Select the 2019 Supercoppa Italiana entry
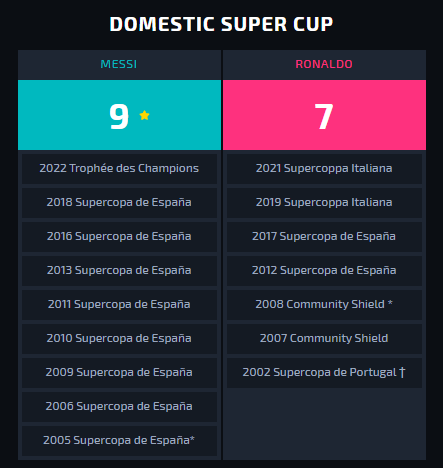Screen dimensions: 443x468 pyautogui.click(x=324, y=203)
